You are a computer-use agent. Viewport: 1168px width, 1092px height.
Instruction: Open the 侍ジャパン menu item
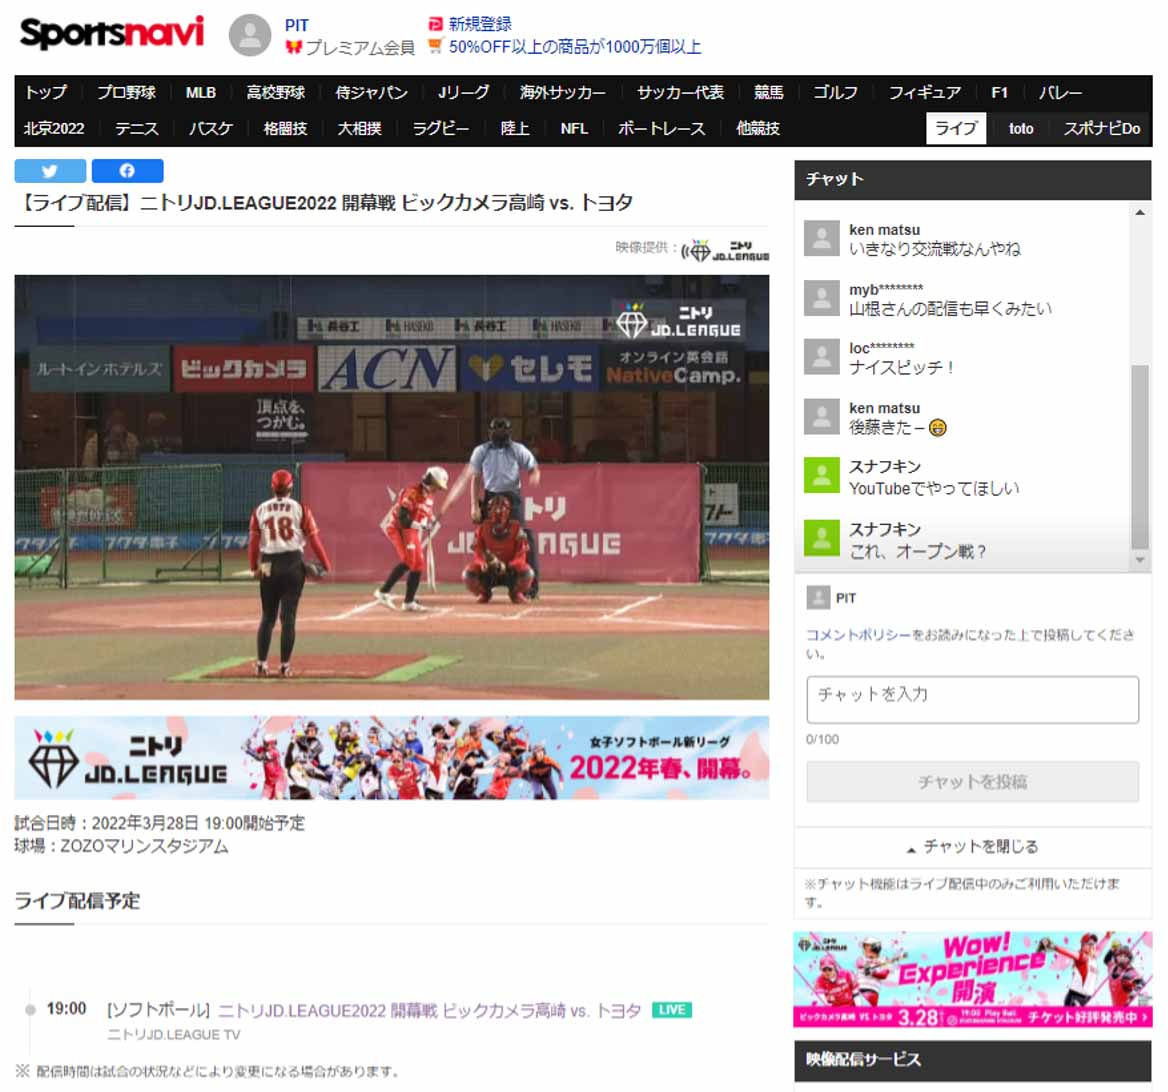pyautogui.click(x=371, y=92)
